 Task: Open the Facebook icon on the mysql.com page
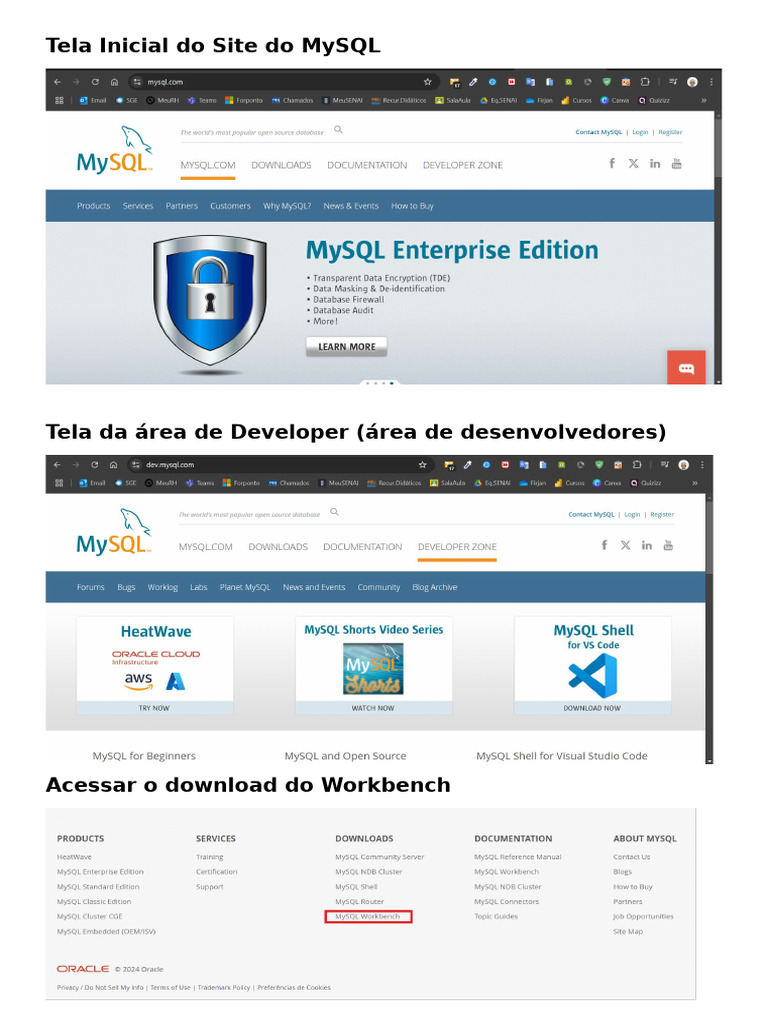[x=612, y=163]
